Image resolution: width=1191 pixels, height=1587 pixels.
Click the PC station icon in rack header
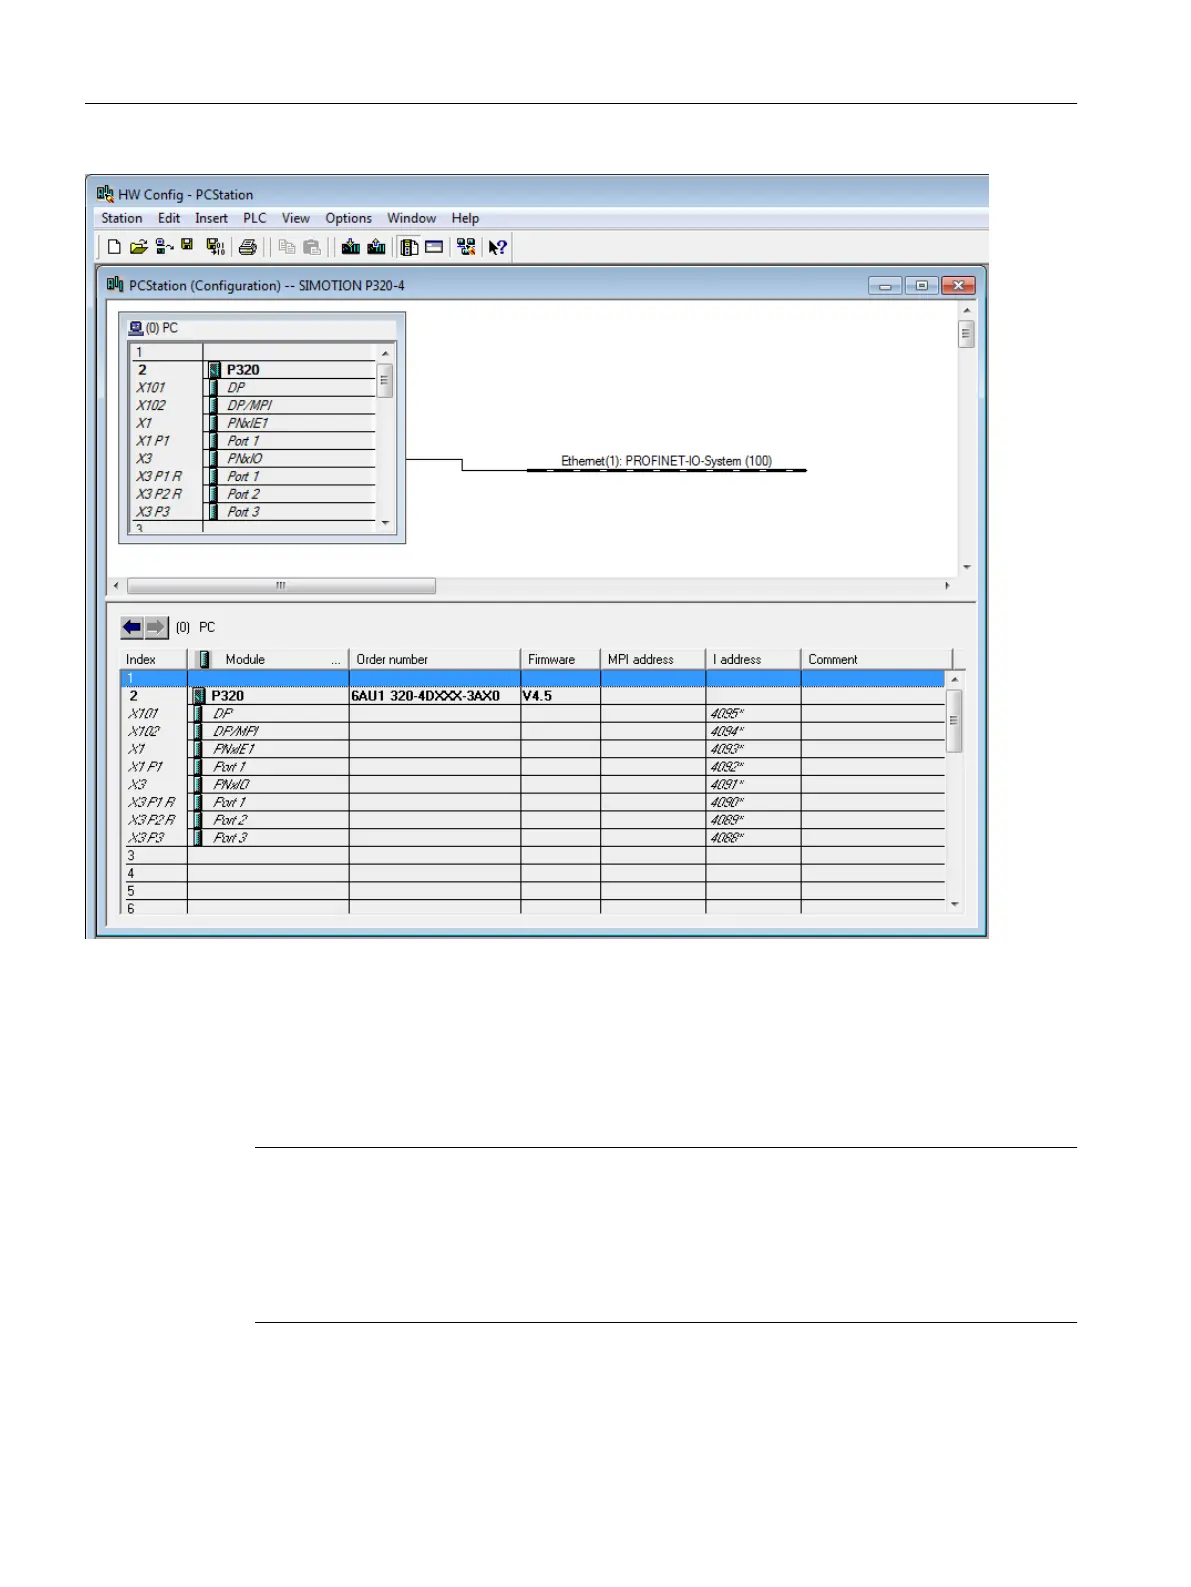[136, 328]
